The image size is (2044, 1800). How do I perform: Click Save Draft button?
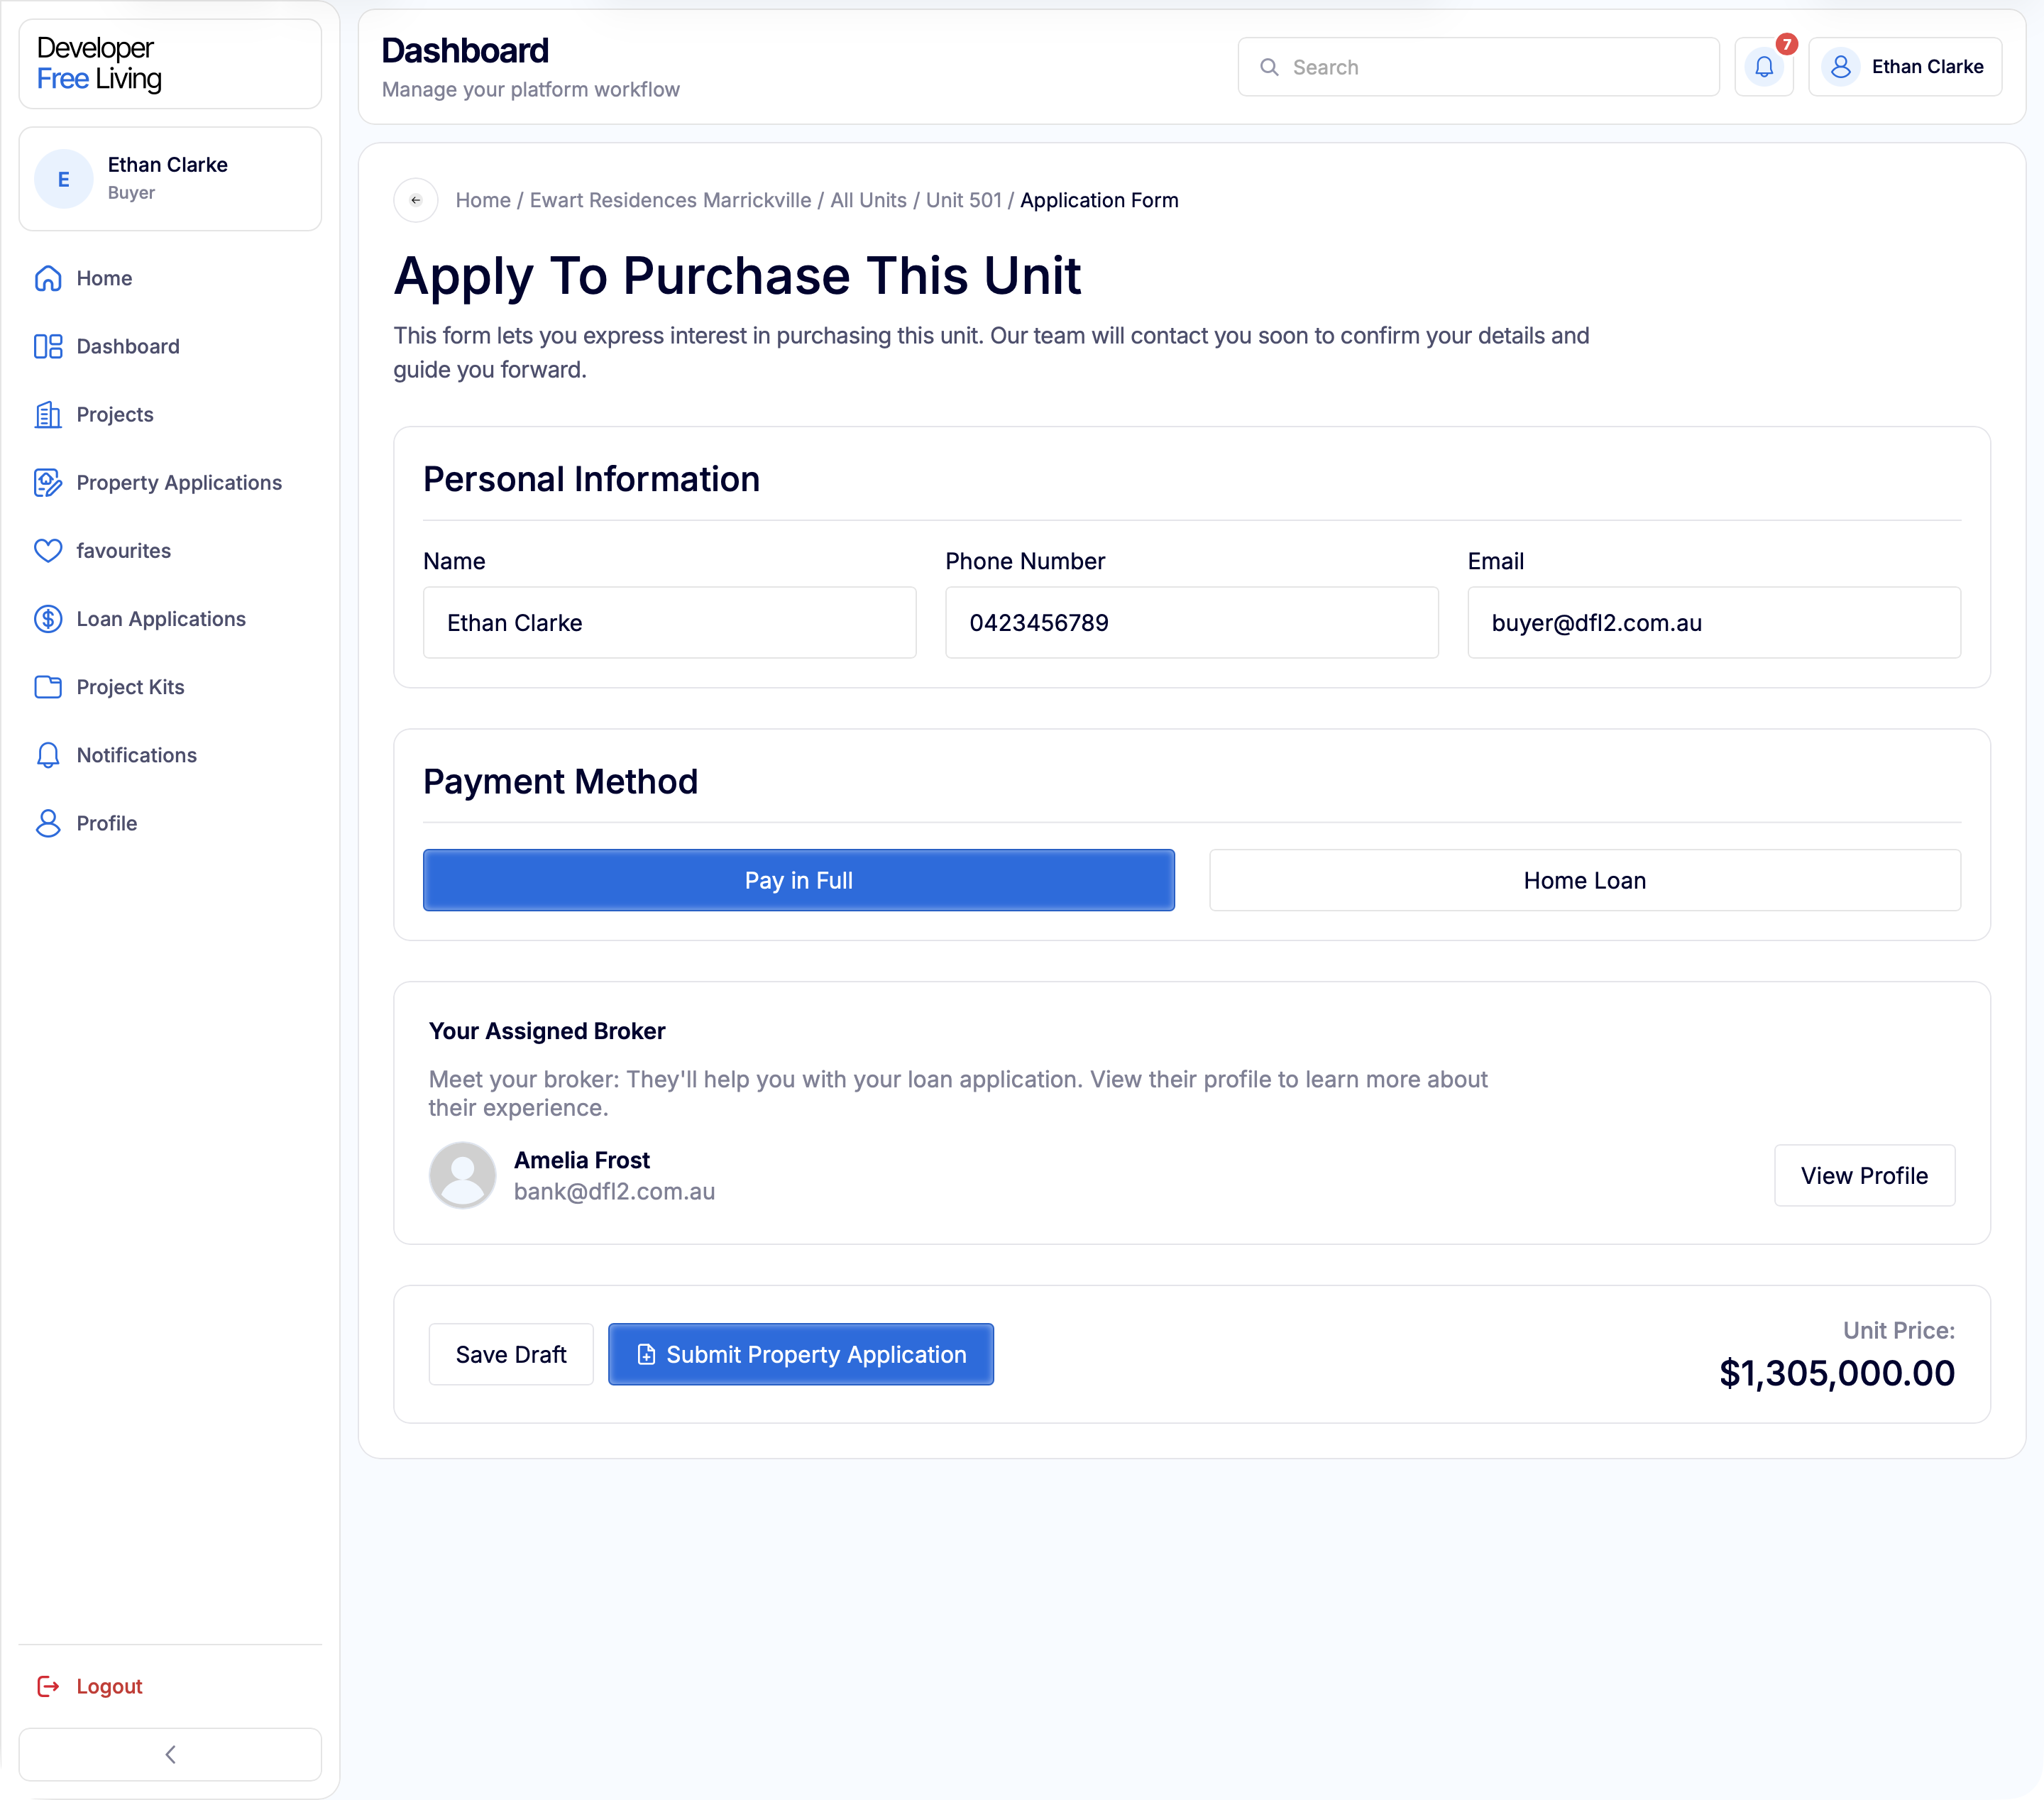click(x=511, y=1354)
